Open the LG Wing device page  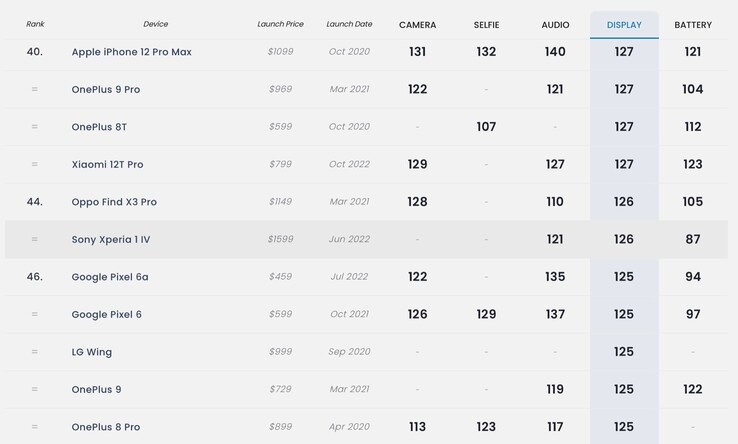tap(92, 352)
